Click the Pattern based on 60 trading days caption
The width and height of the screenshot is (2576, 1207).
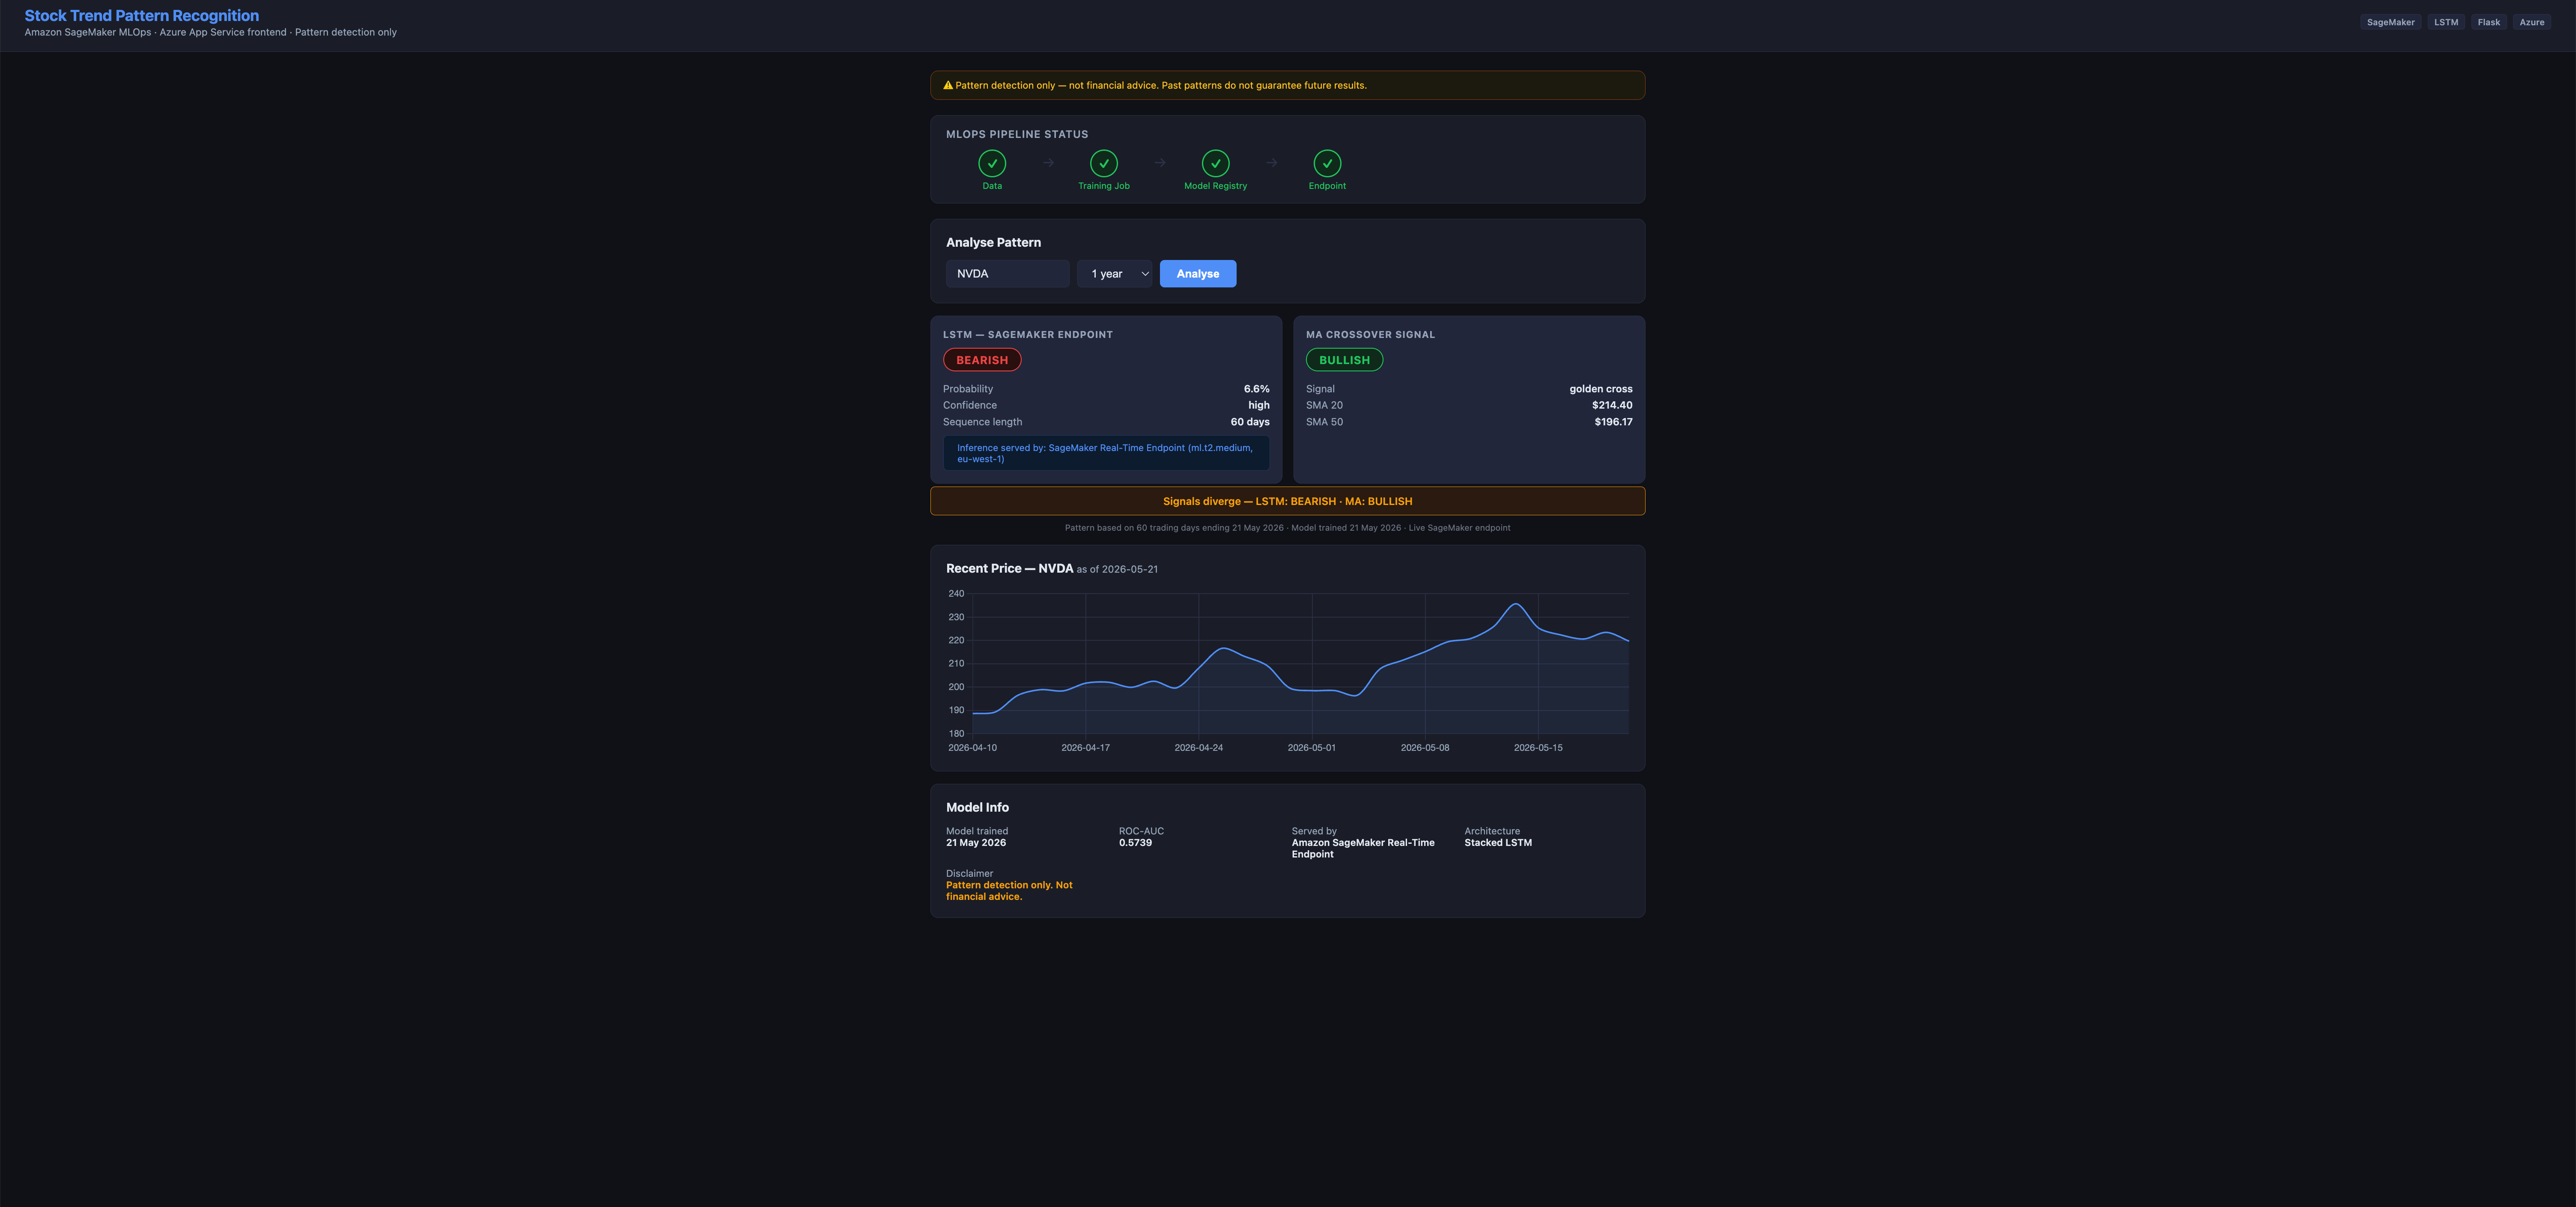pos(1287,528)
